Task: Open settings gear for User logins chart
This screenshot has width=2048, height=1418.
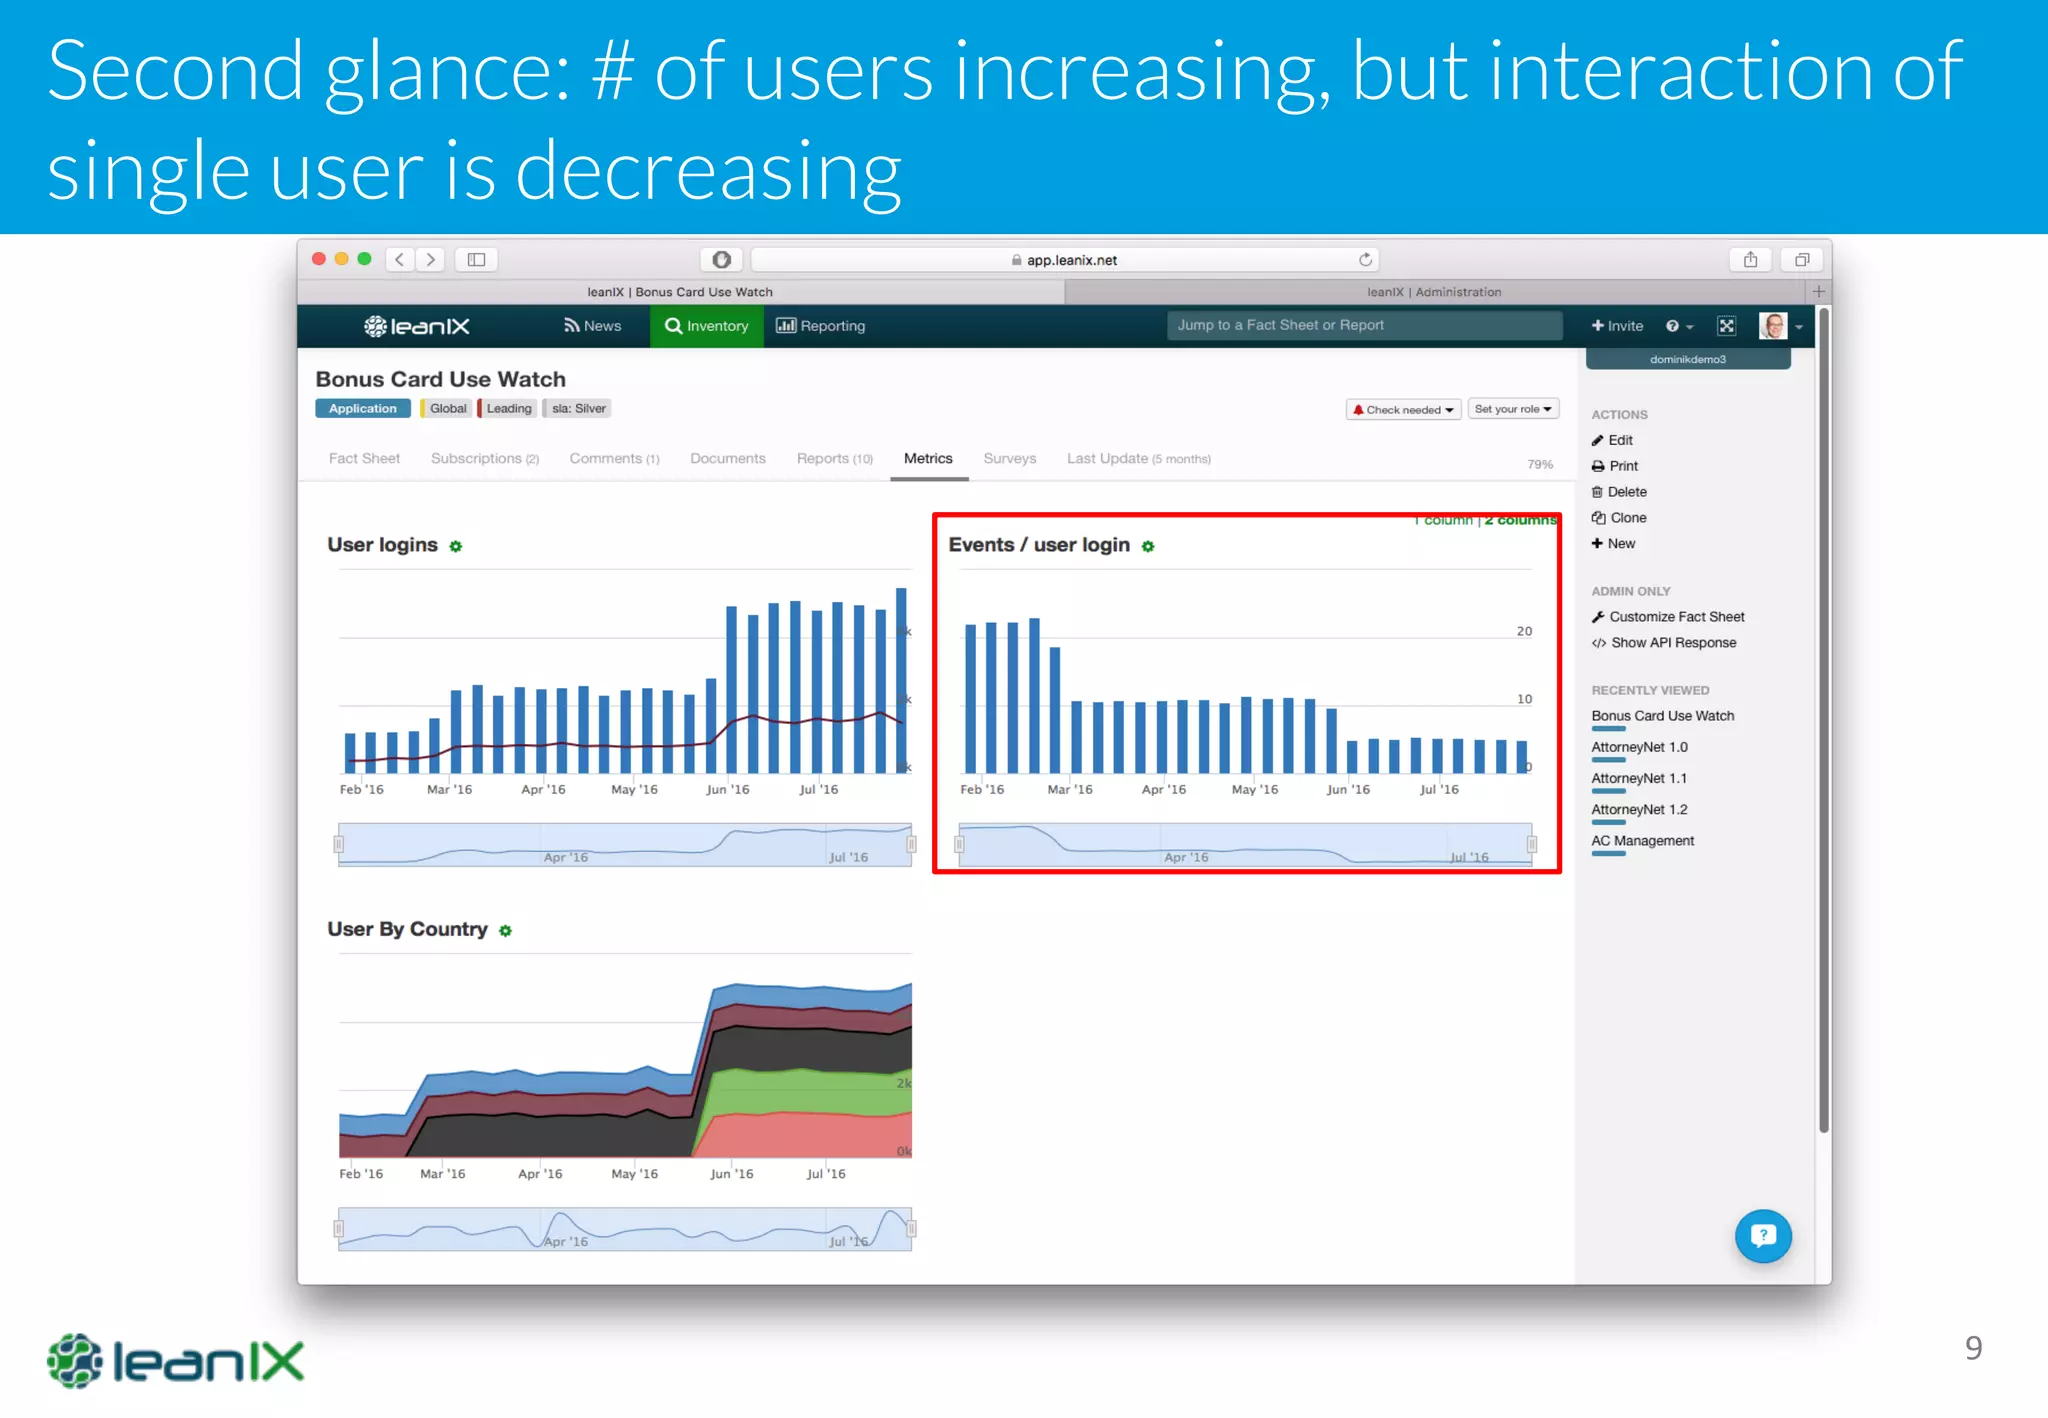Action: click(x=456, y=546)
